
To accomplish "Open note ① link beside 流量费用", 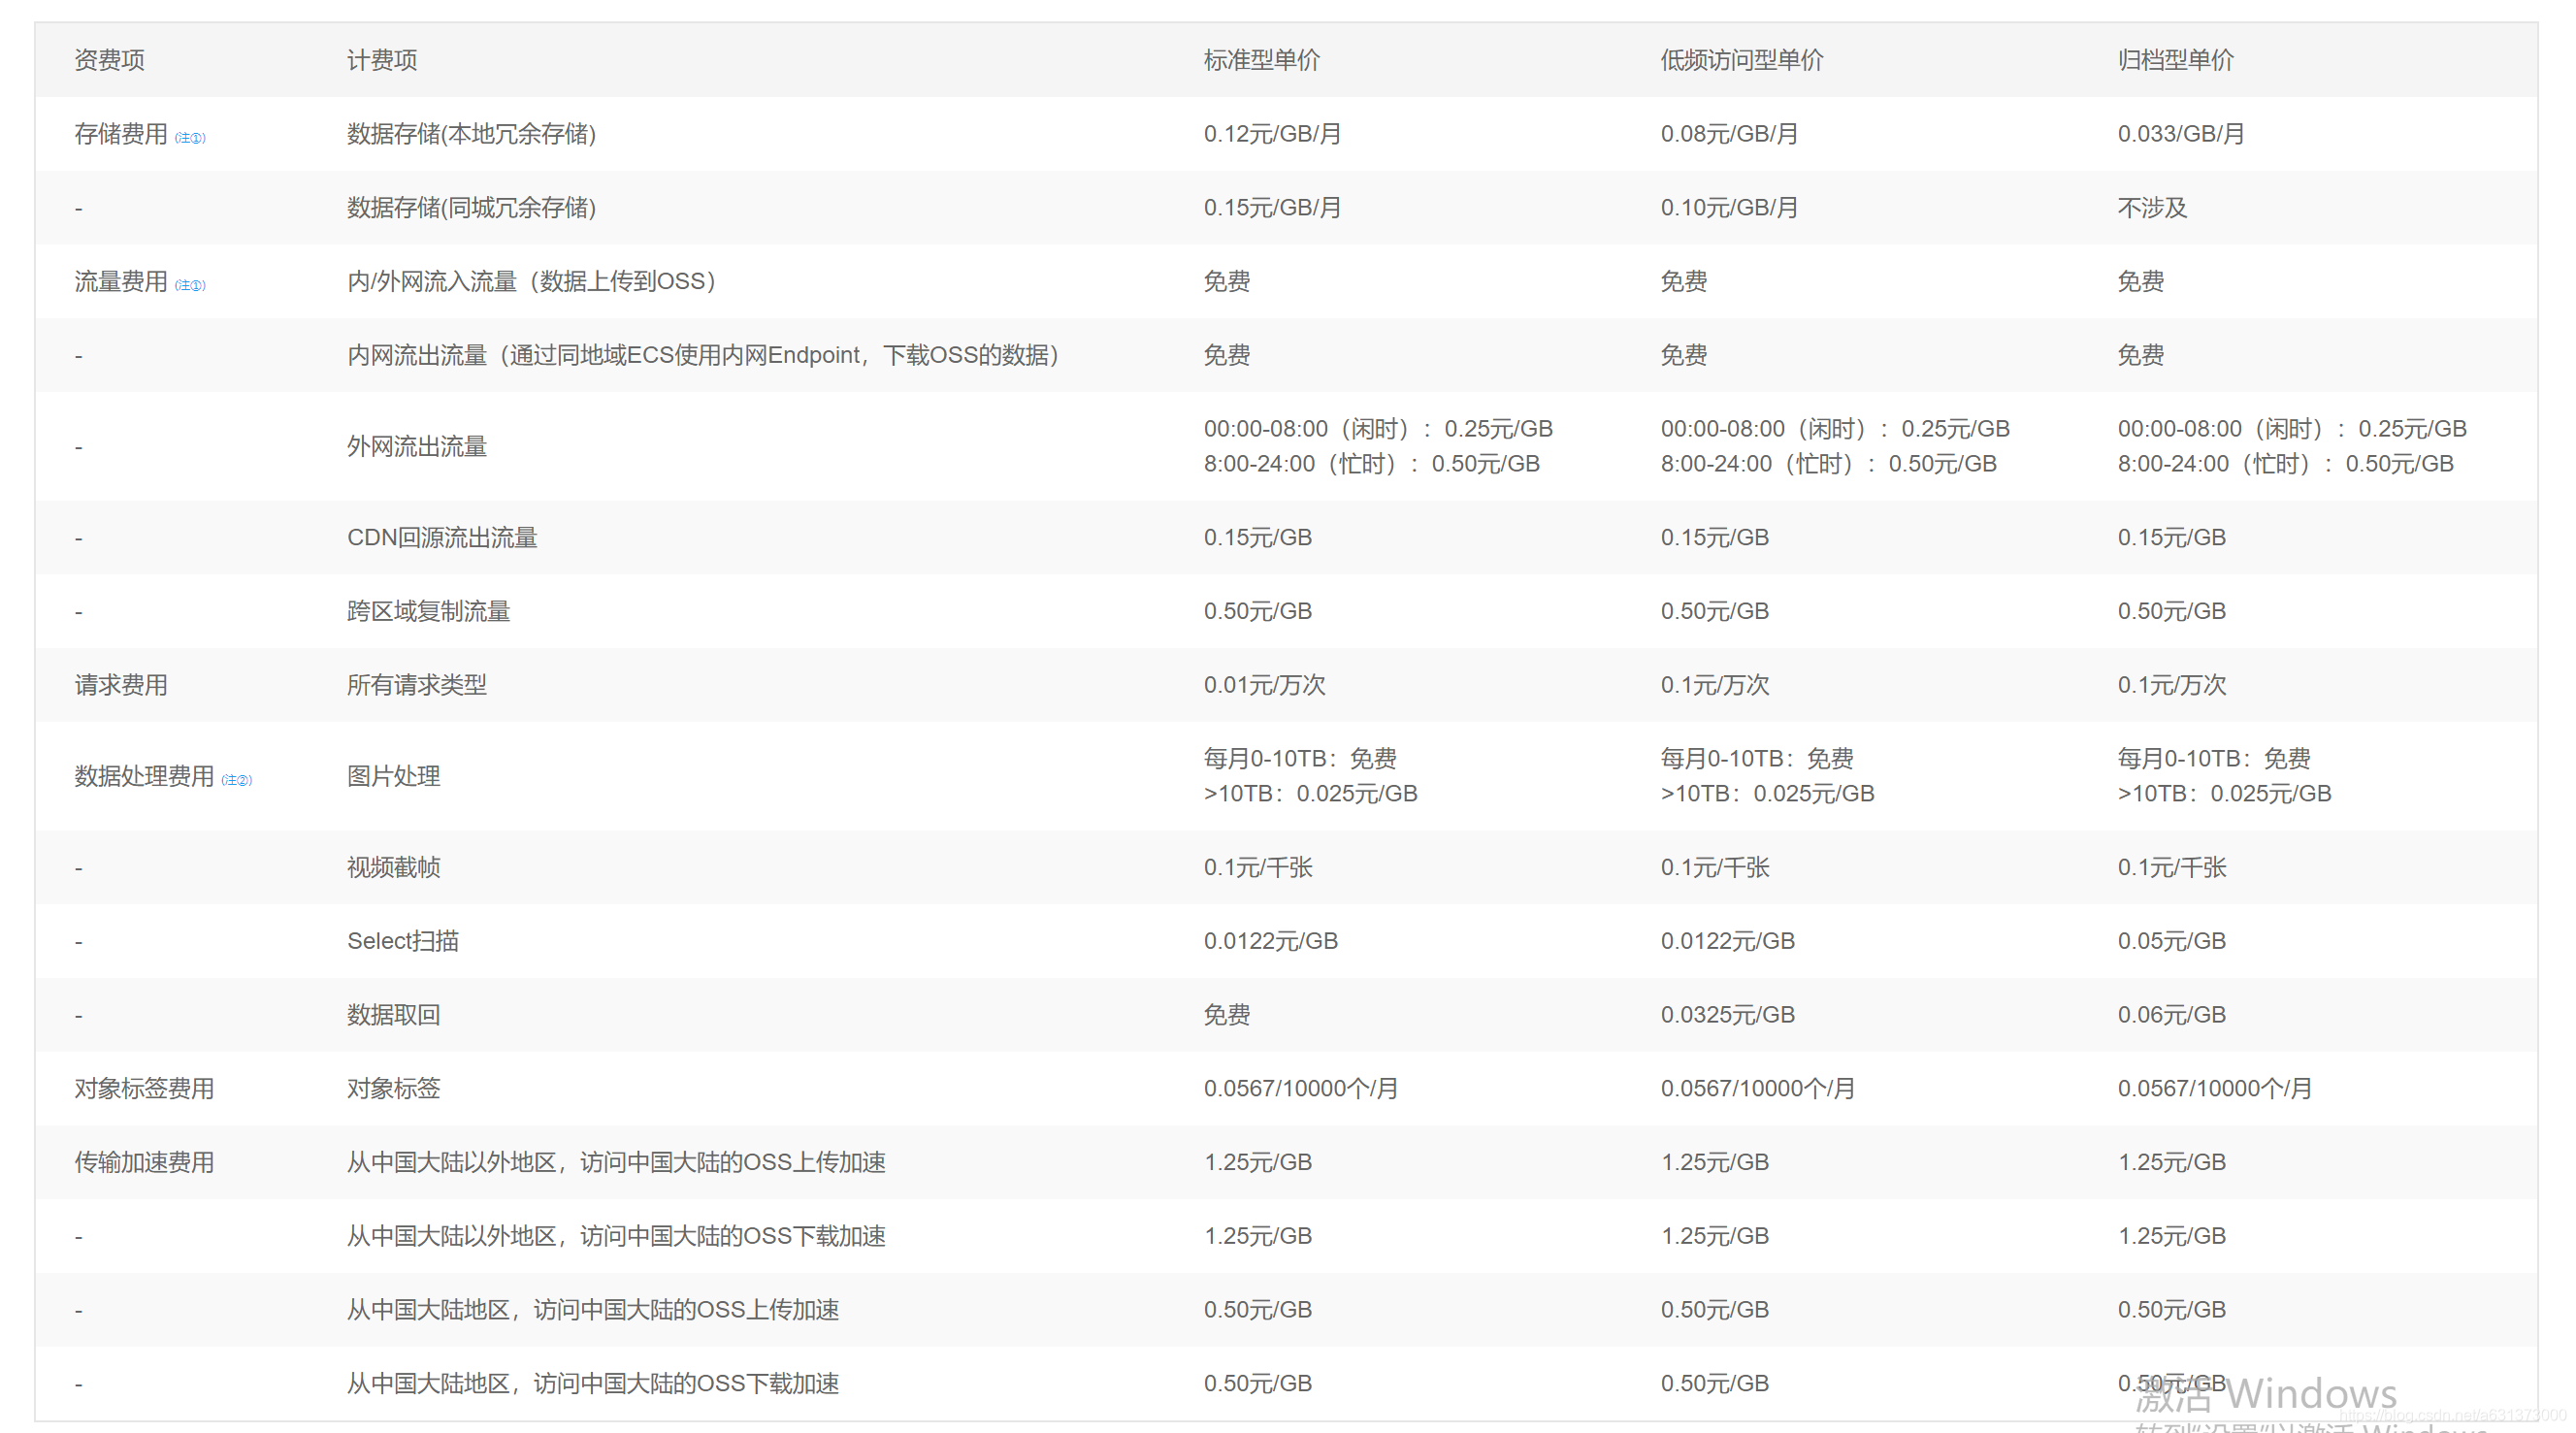I will (190, 285).
